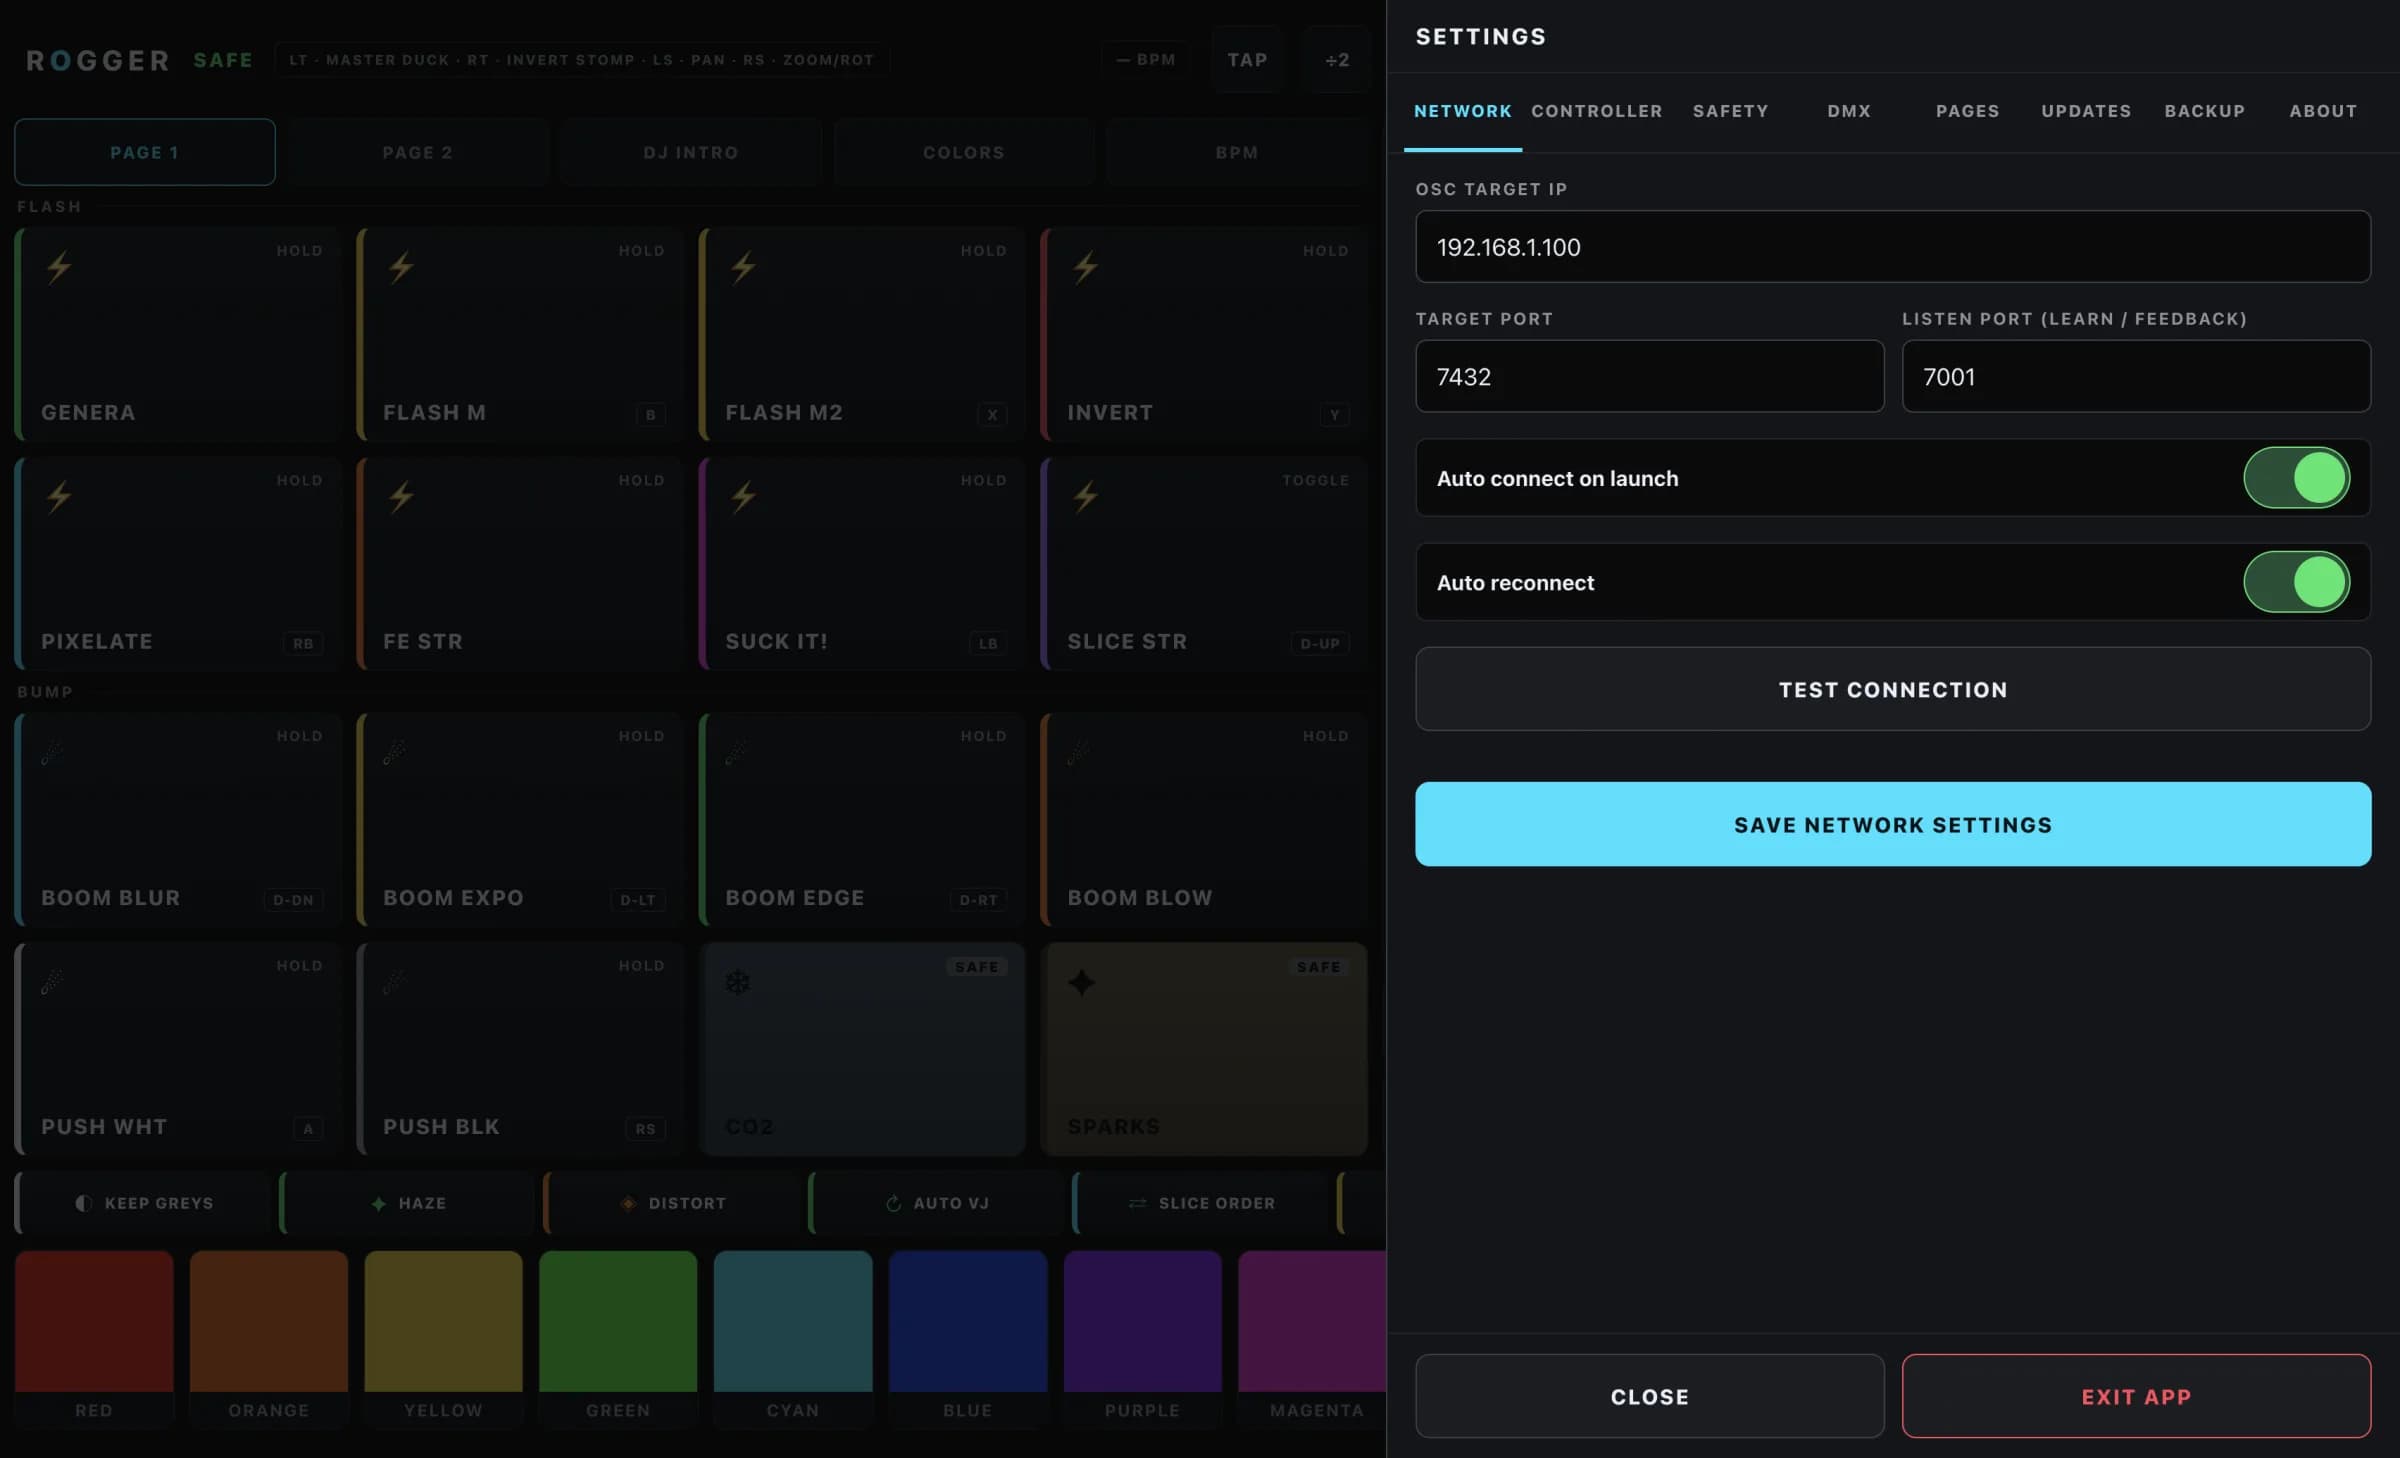Click the snowflake icon on CO2 pad
Viewport: 2400px width, 1458px height.
[738, 982]
